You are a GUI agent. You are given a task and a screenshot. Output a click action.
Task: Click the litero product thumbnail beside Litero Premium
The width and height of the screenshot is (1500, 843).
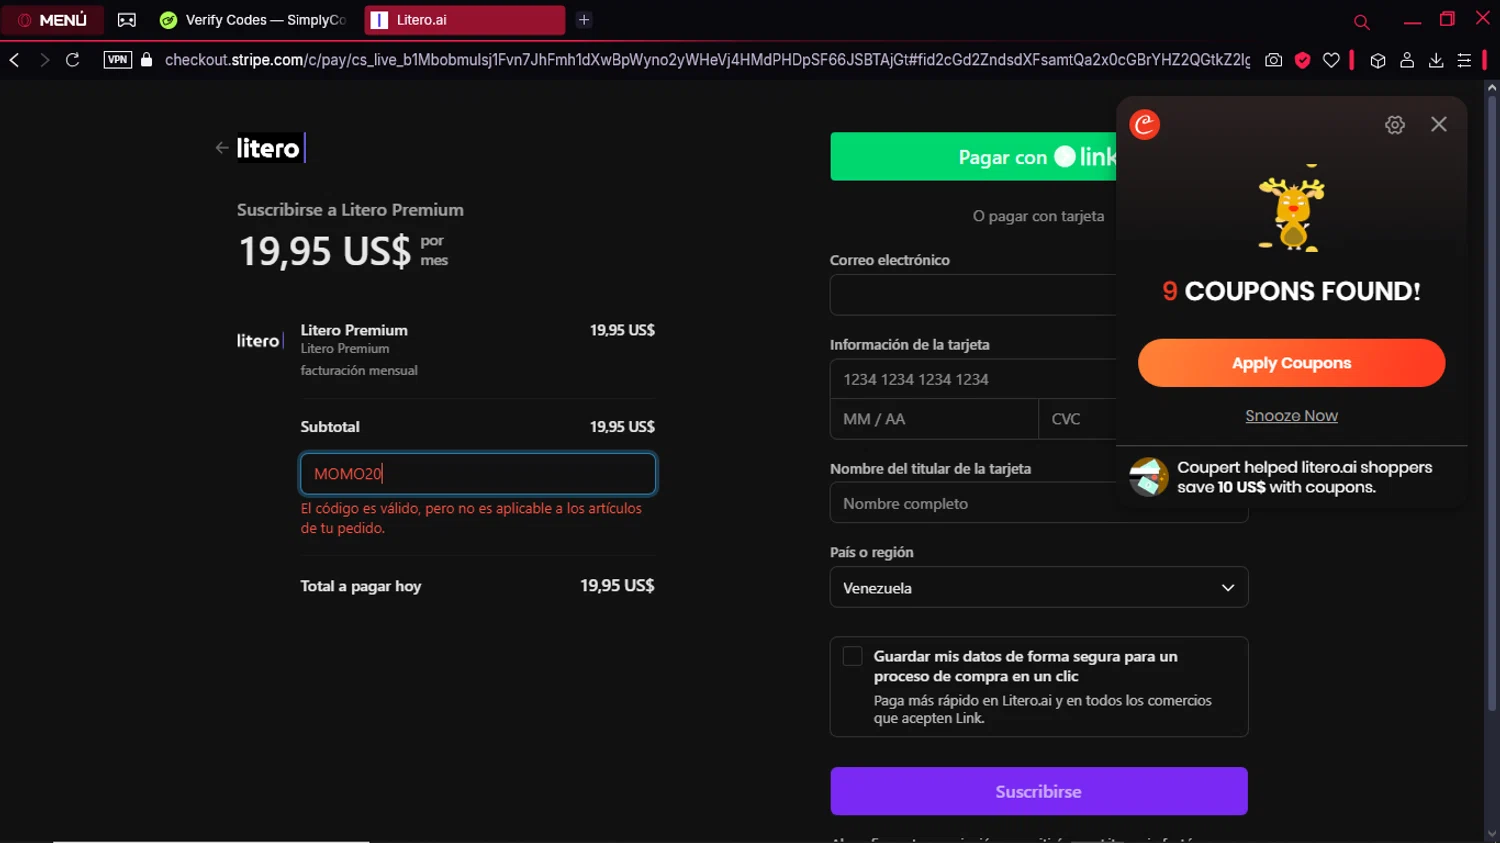(x=260, y=341)
